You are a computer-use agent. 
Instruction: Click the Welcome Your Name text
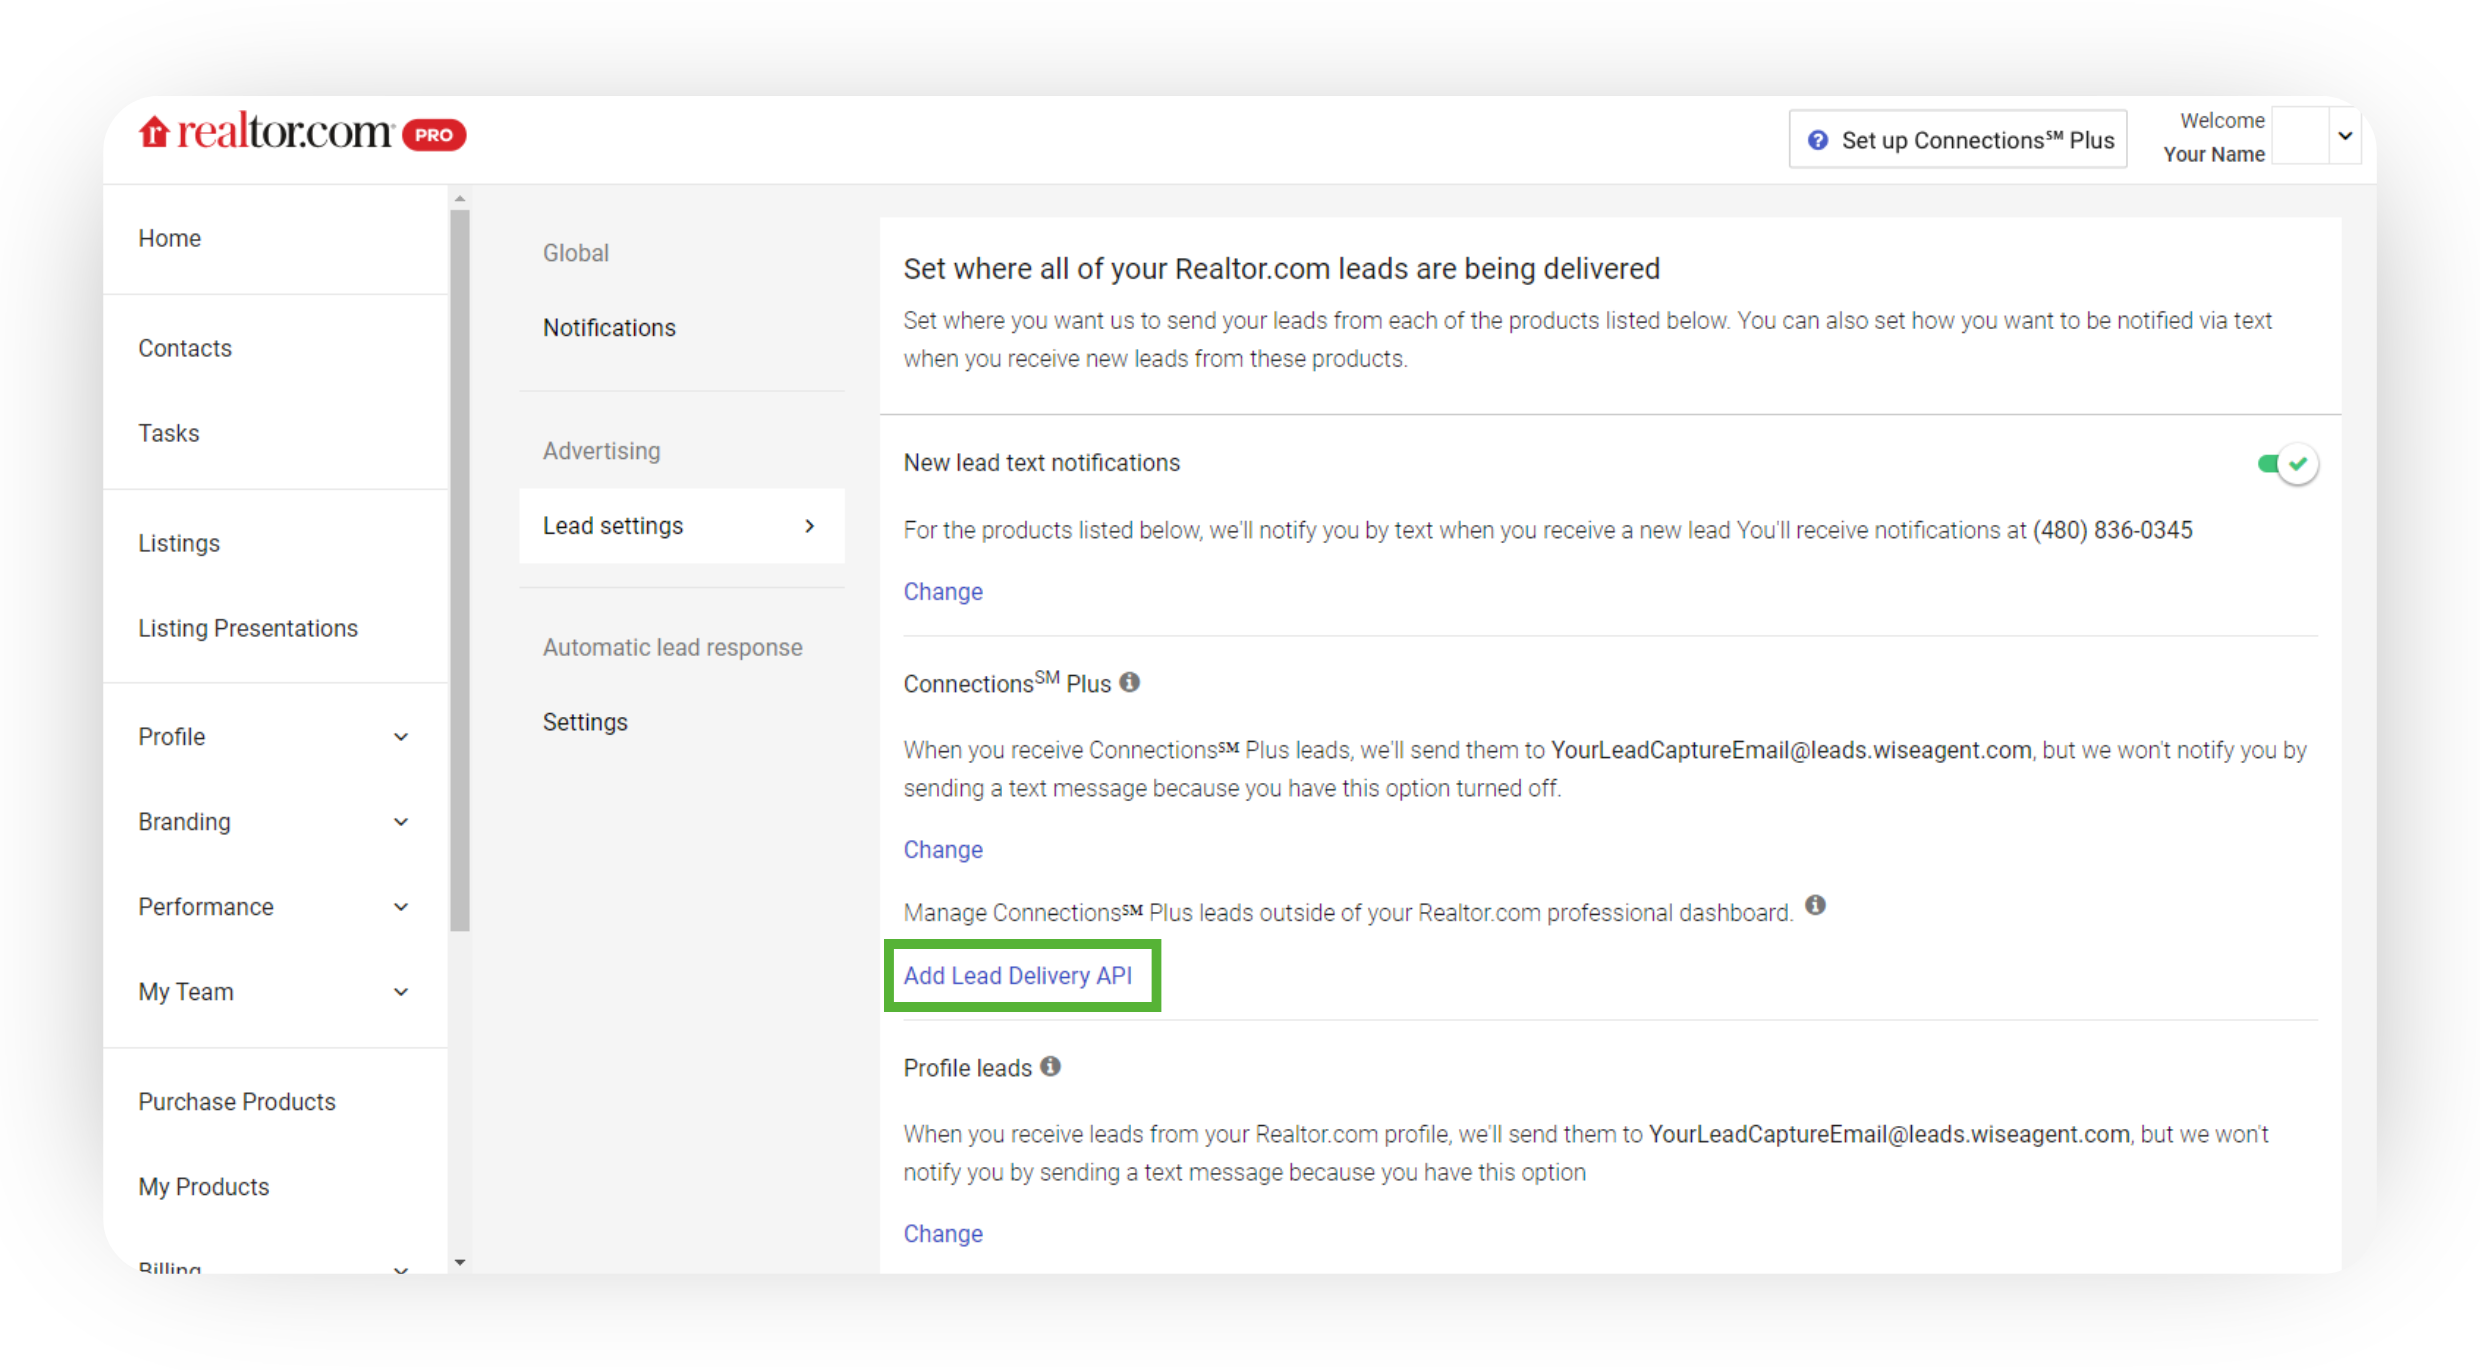click(x=2215, y=137)
